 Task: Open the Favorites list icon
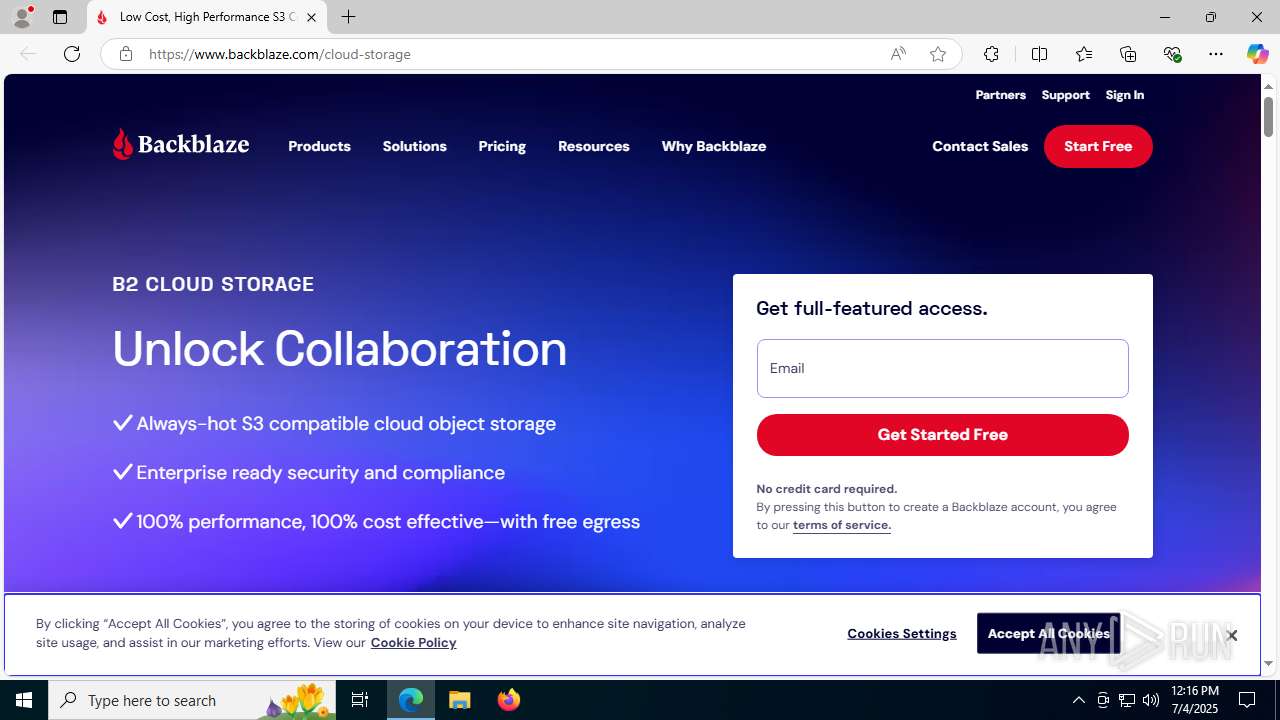(x=1083, y=54)
